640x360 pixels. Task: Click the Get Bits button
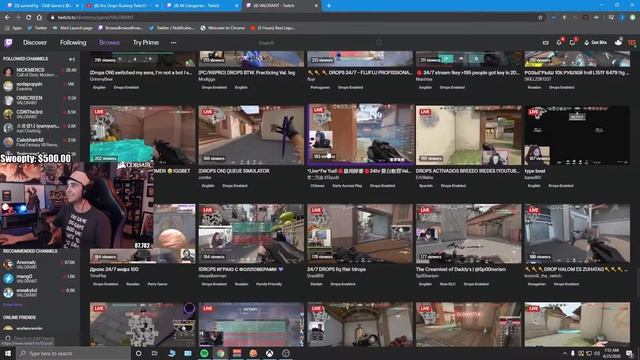click(x=596, y=42)
